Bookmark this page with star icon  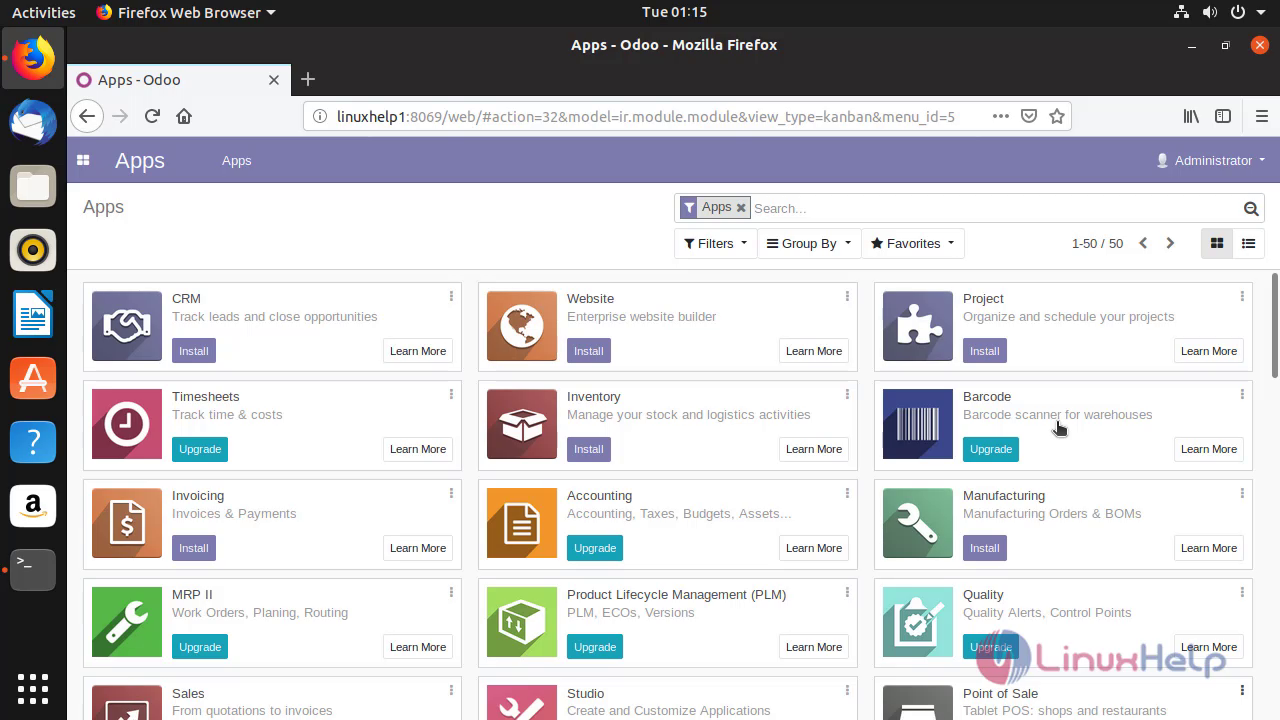(x=1057, y=116)
